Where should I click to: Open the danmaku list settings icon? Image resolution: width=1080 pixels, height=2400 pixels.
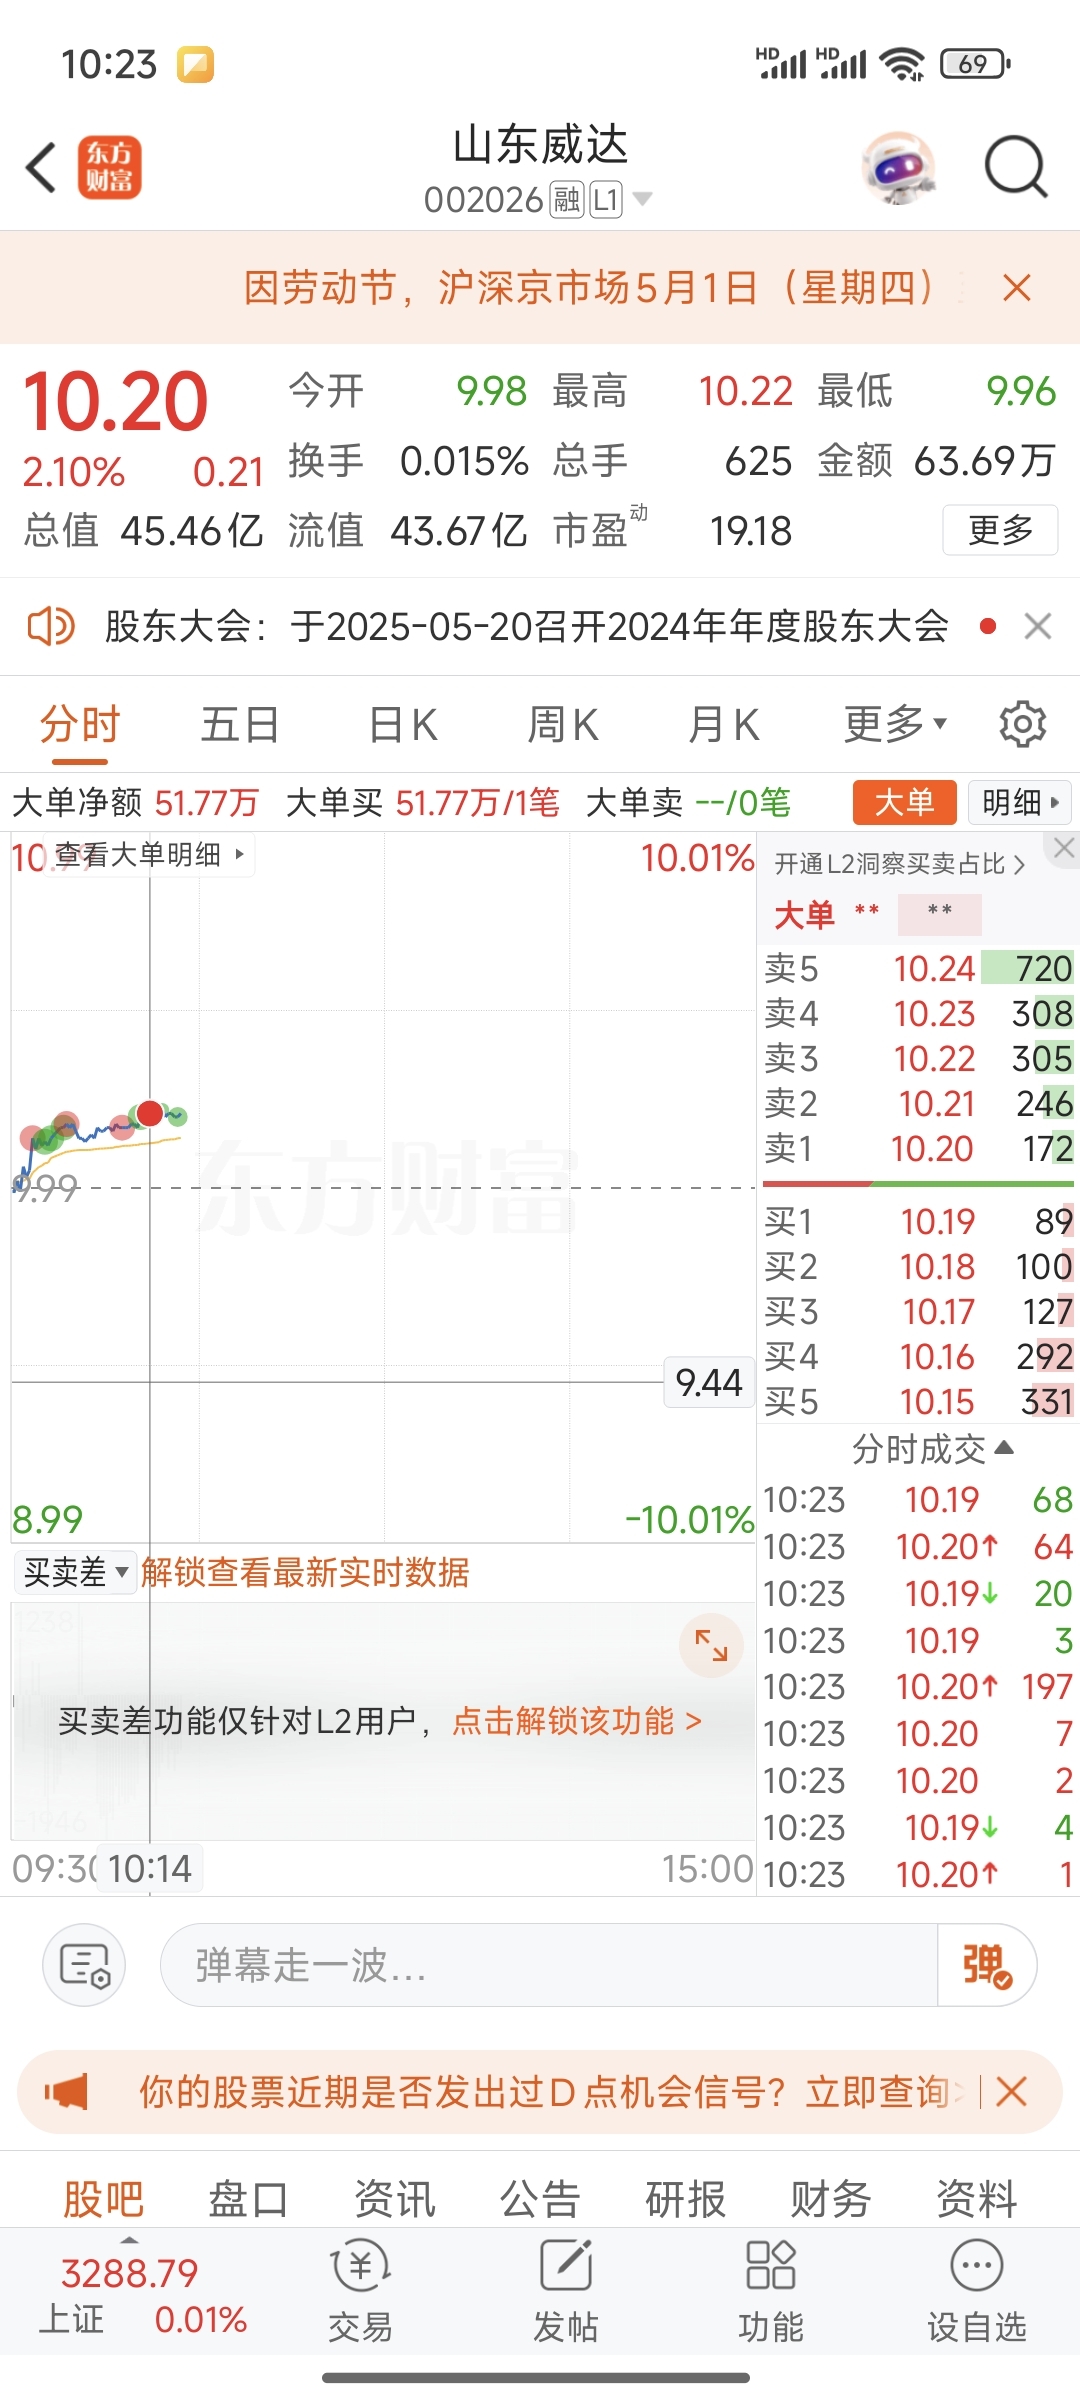click(x=84, y=1965)
